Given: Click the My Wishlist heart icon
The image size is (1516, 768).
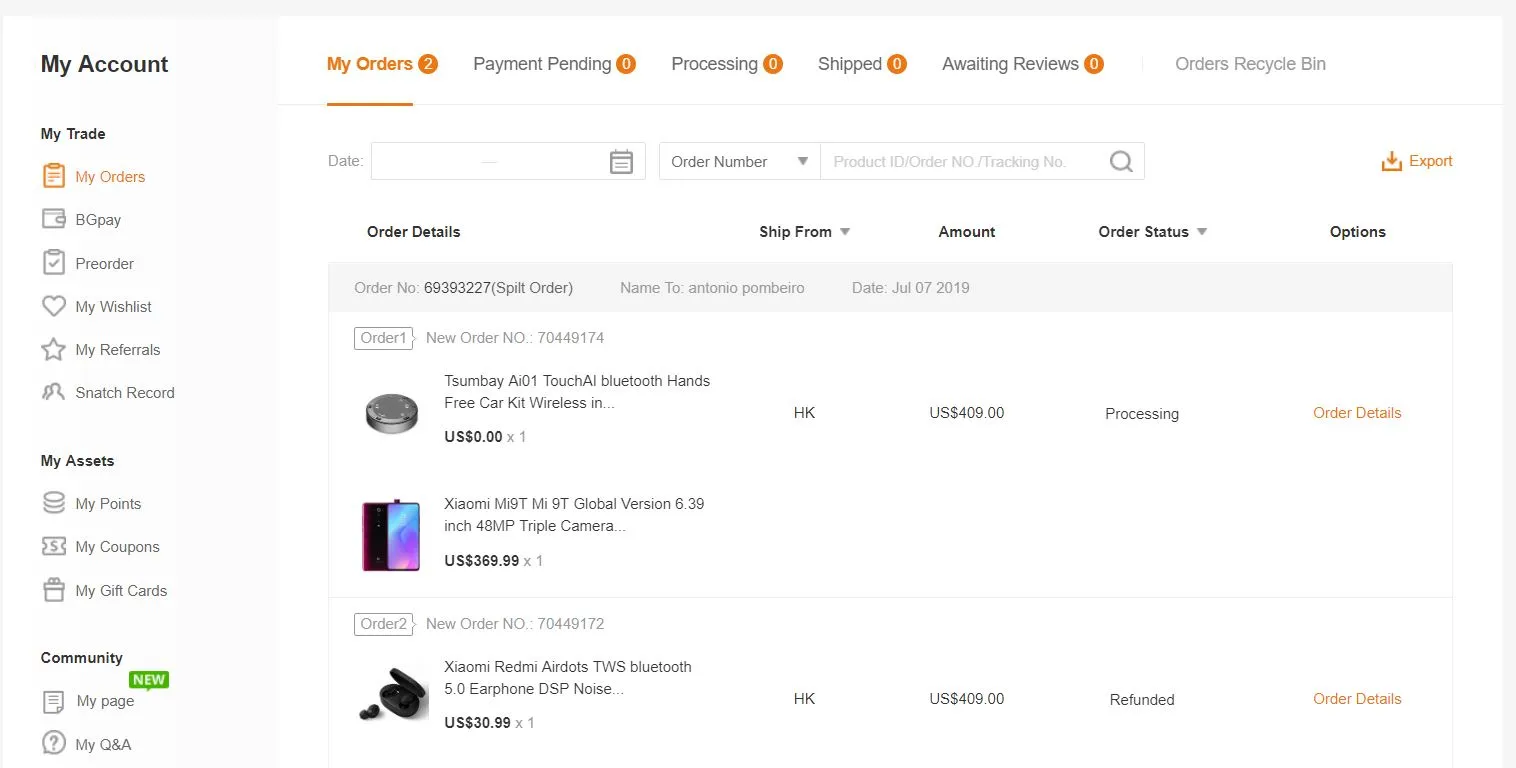Looking at the screenshot, I should click(54, 306).
